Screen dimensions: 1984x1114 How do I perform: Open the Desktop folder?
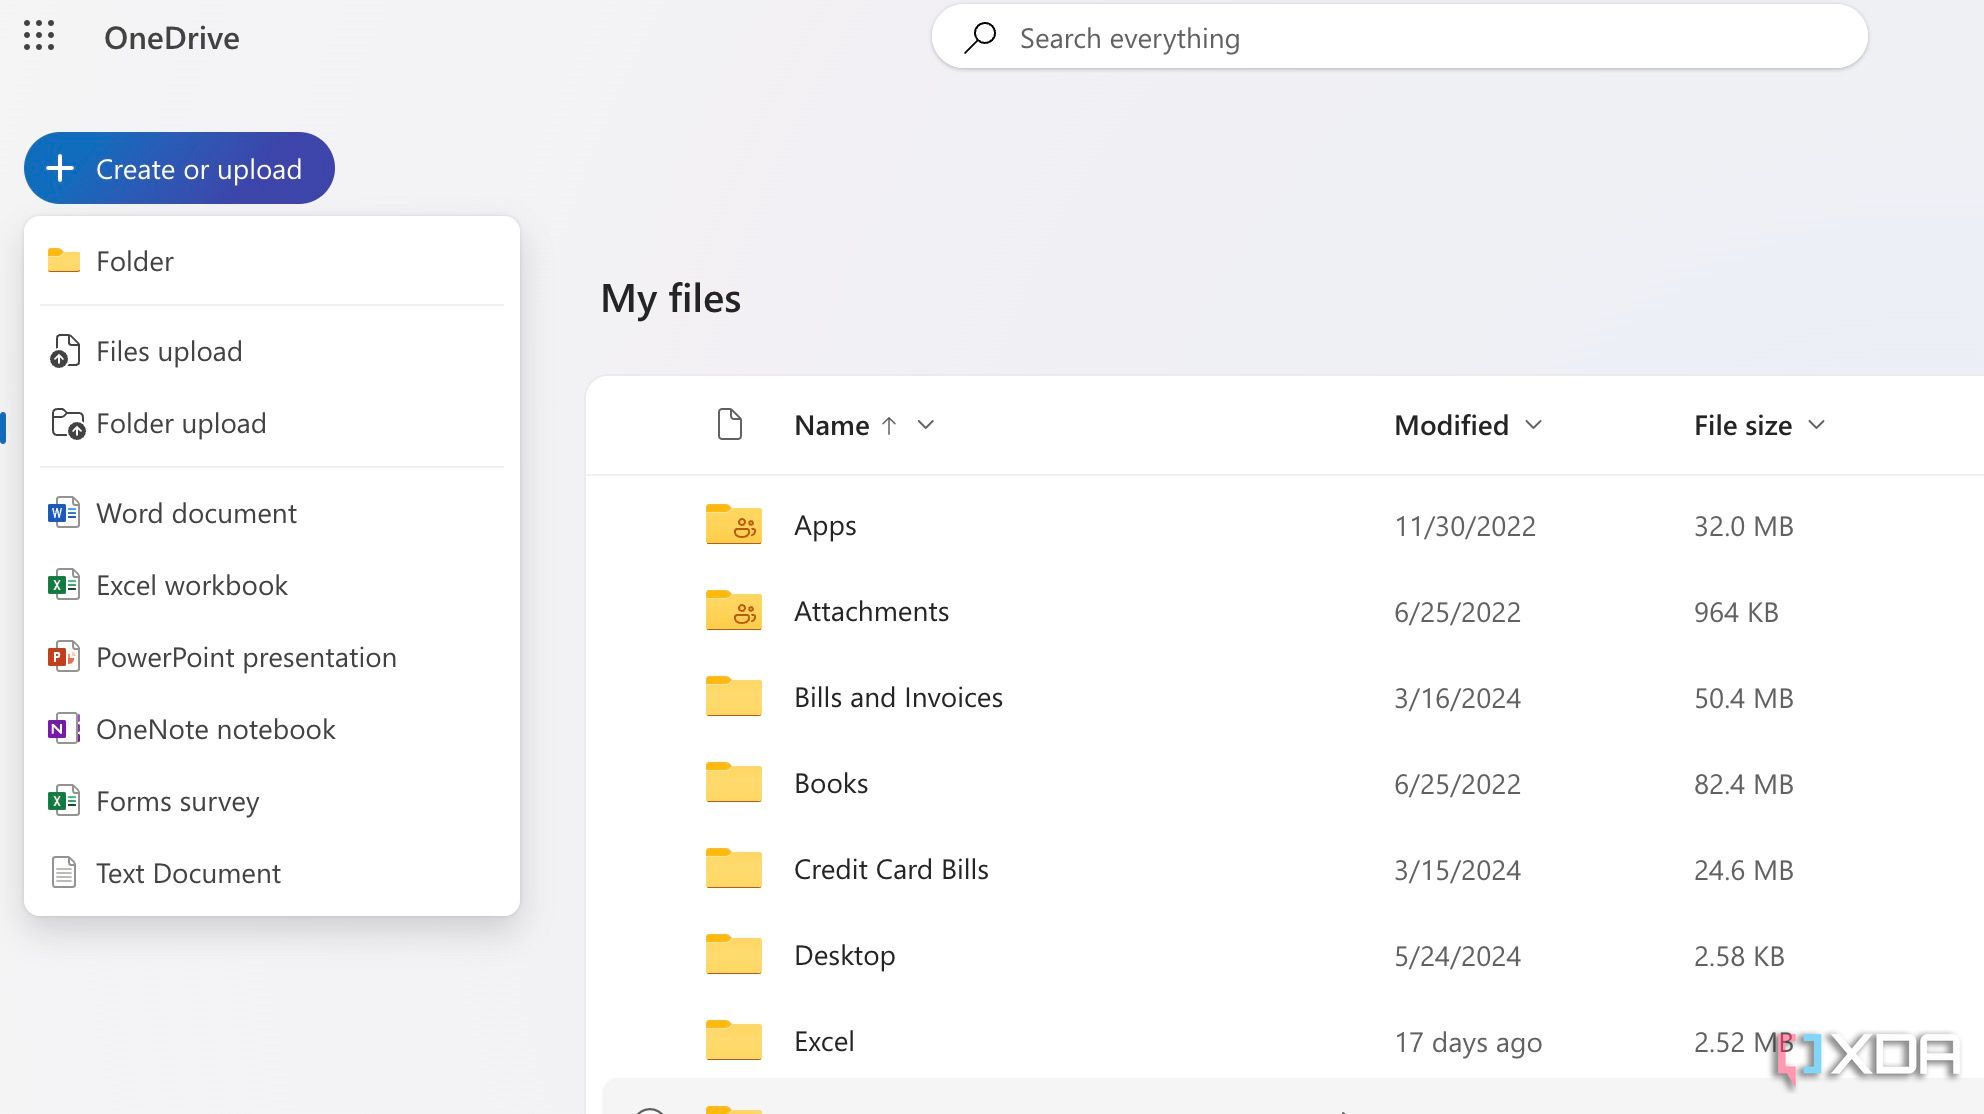(x=844, y=956)
